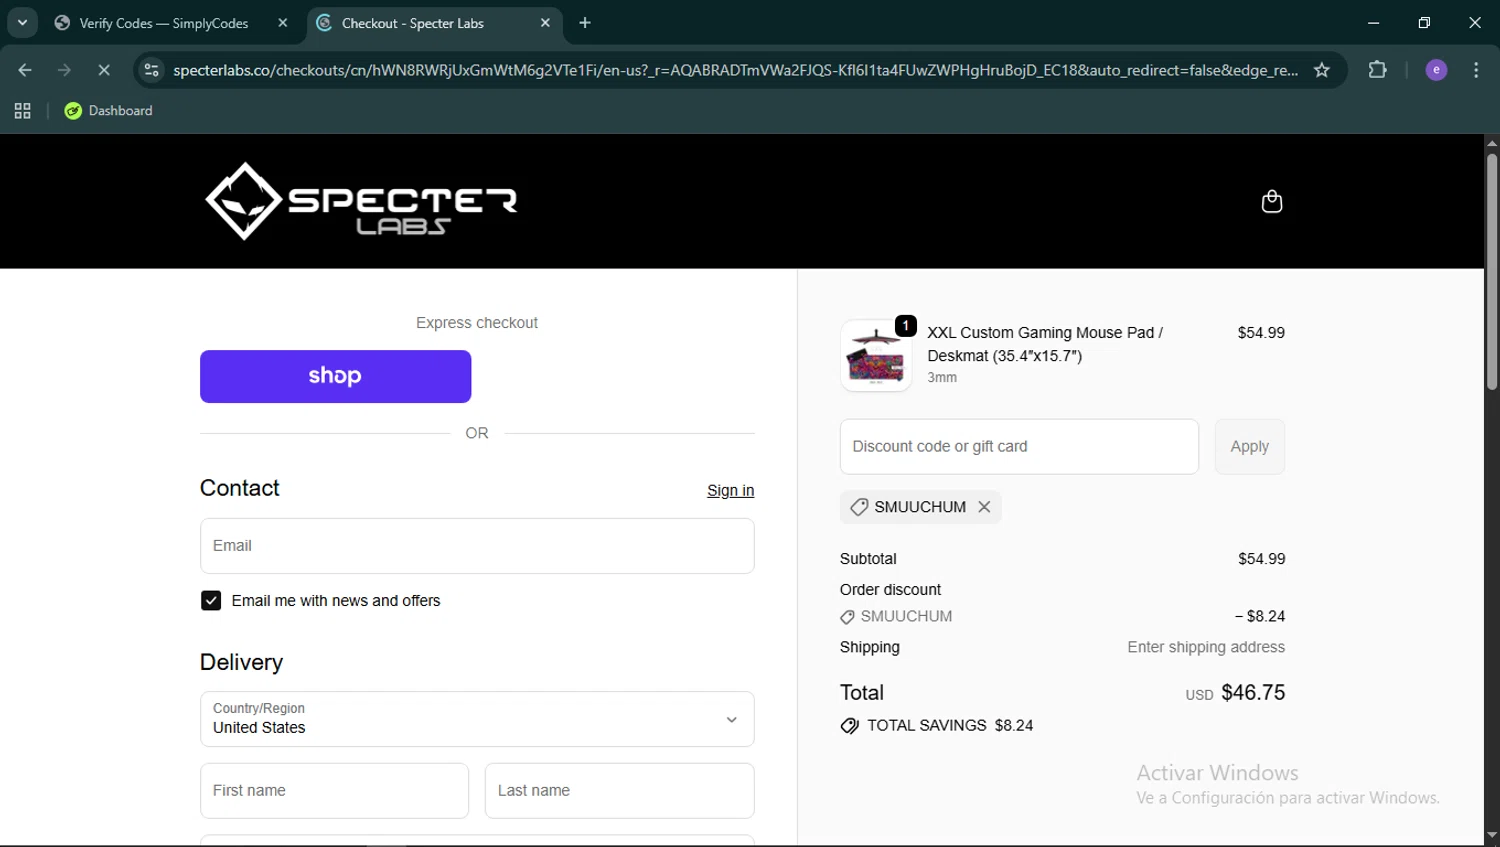Open a new browser tab
The width and height of the screenshot is (1500, 847).
pos(585,23)
